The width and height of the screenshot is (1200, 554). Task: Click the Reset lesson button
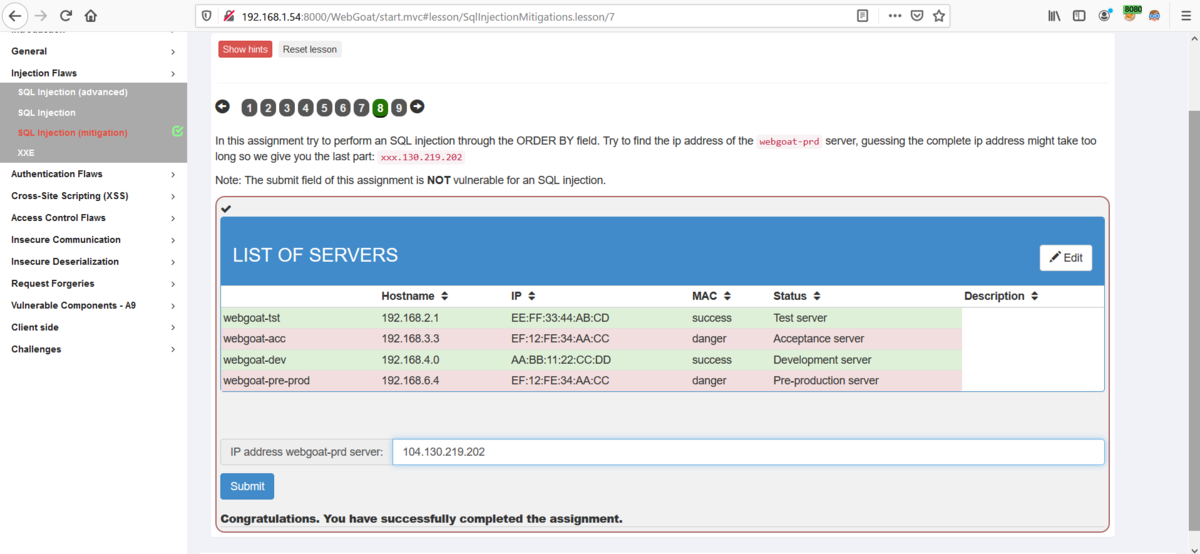pyautogui.click(x=310, y=49)
